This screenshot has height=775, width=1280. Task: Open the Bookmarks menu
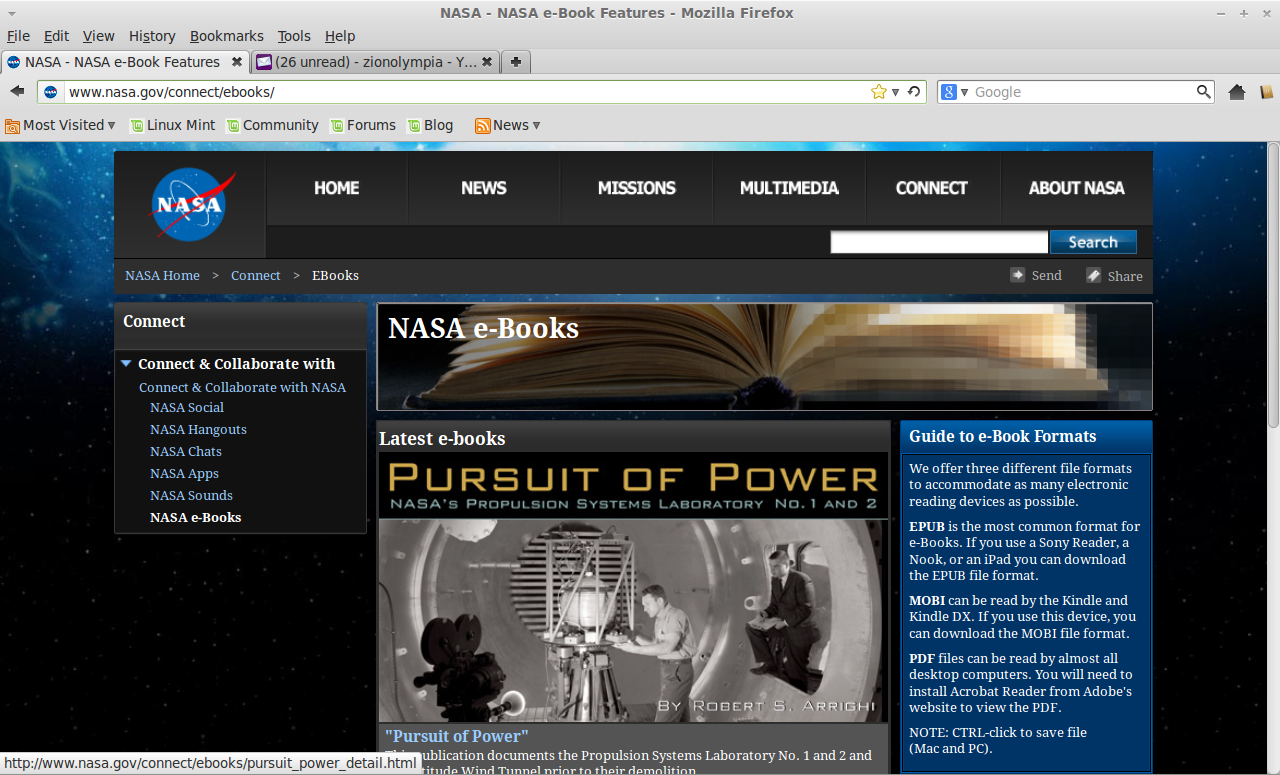(x=227, y=36)
